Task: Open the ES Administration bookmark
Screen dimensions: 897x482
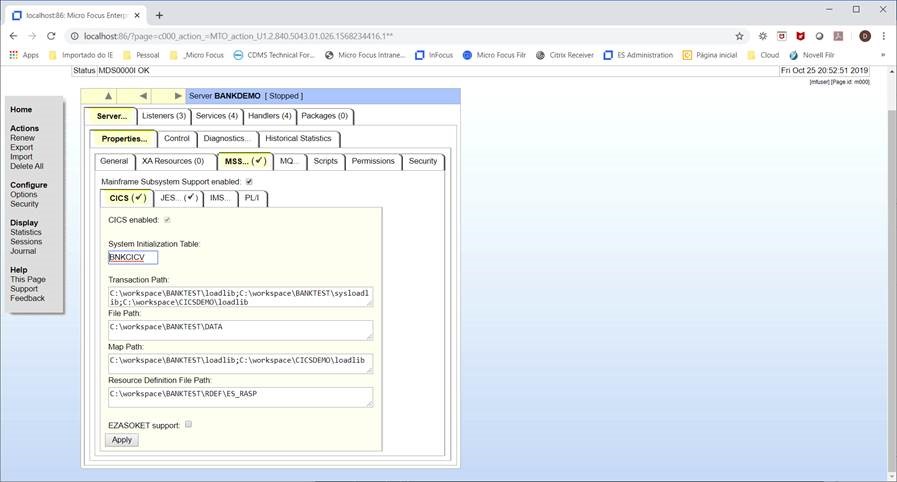Action: coord(638,55)
